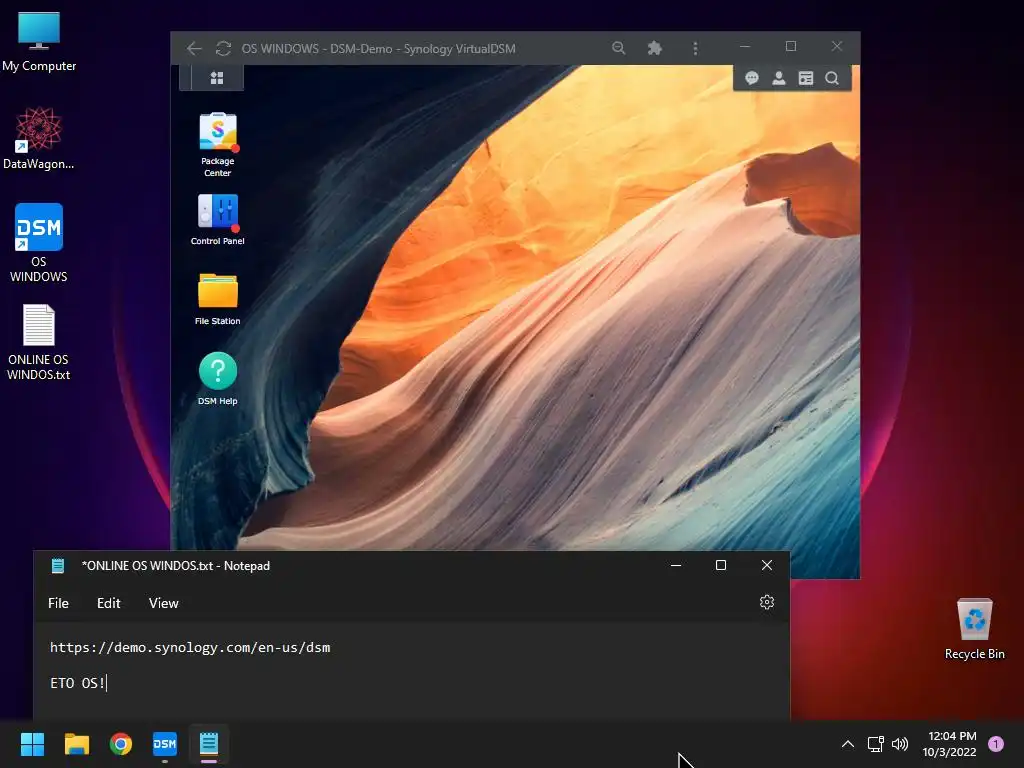Close the Notepad window

pos(767,566)
